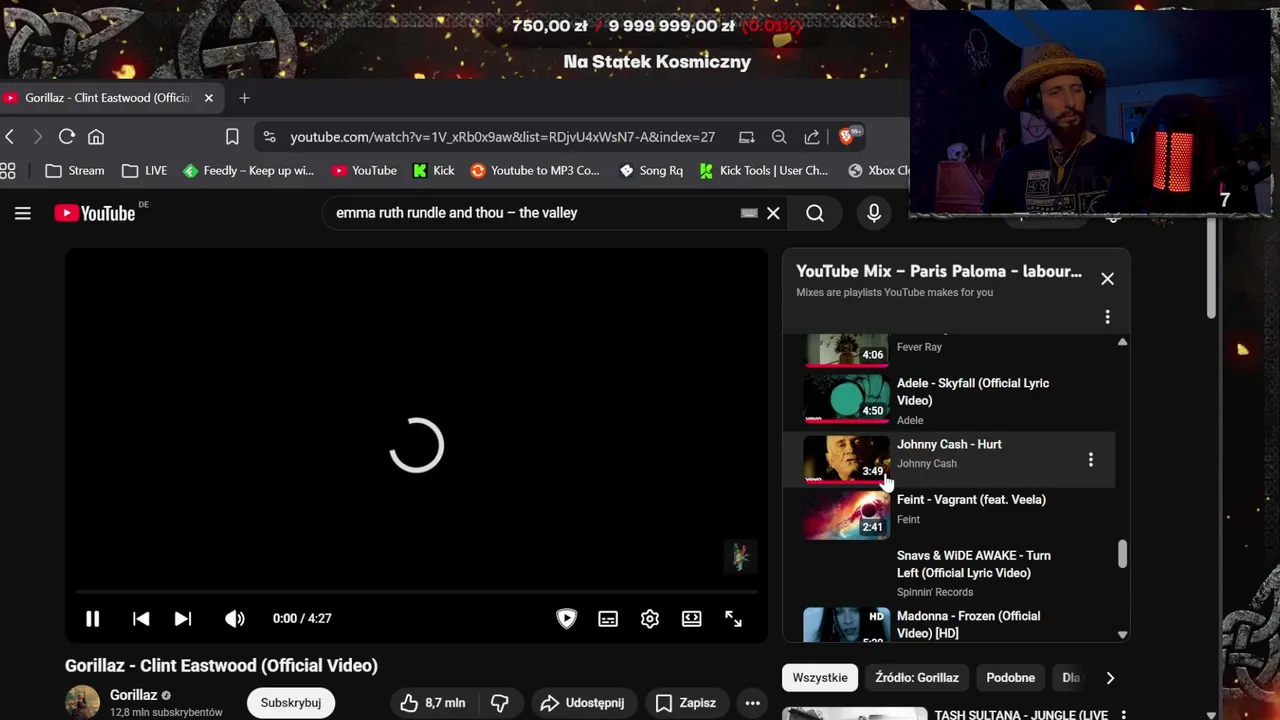Image resolution: width=1280 pixels, height=720 pixels.
Task: Open the video settings gear
Action: click(x=650, y=619)
